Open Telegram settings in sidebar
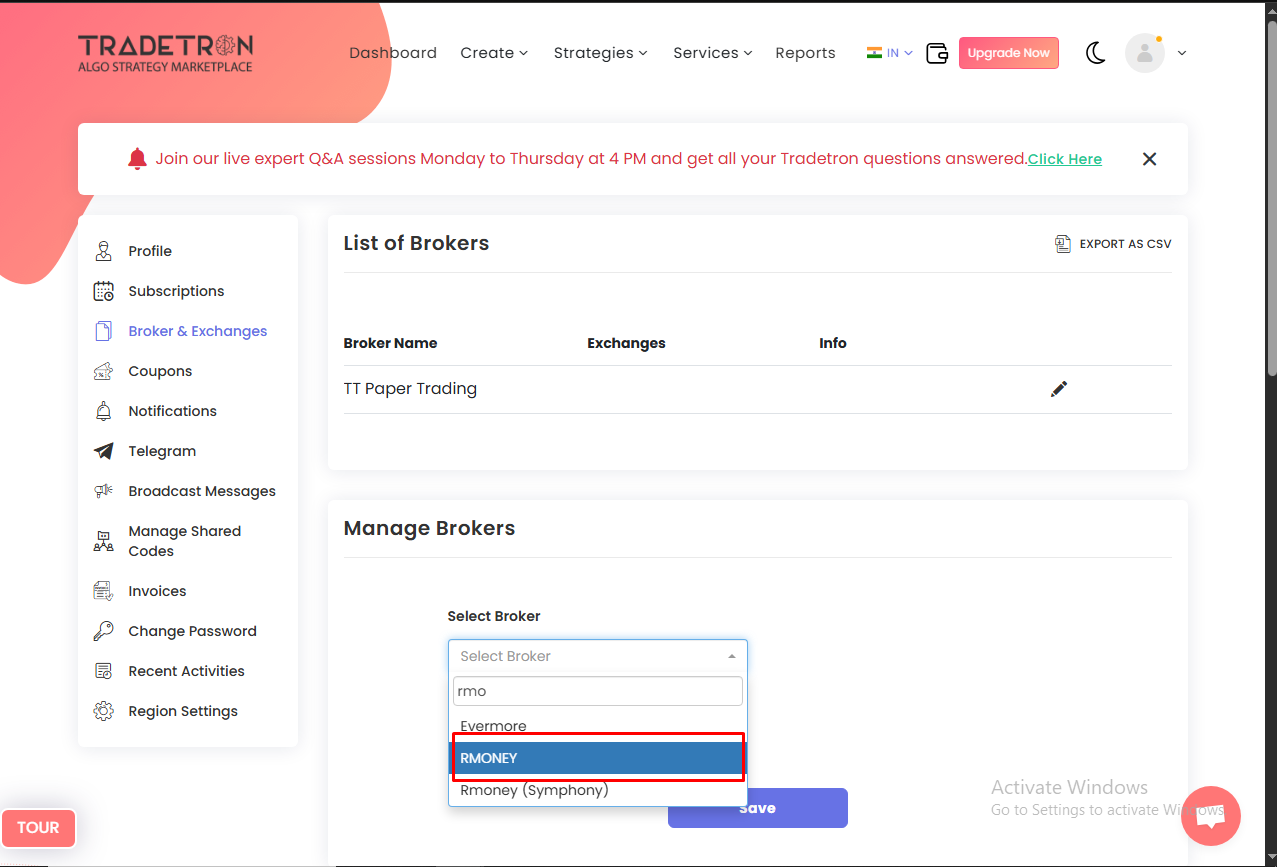Image resolution: width=1277 pixels, height=867 pixels. click(161, 451)
